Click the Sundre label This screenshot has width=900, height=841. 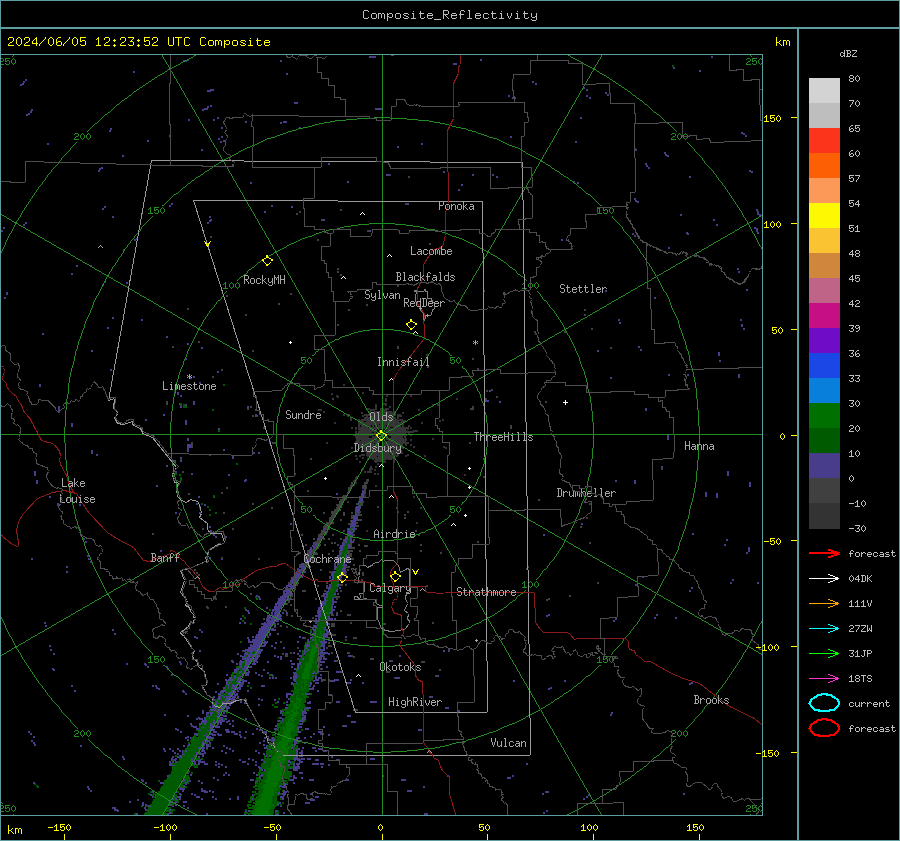tap(303, 414)
